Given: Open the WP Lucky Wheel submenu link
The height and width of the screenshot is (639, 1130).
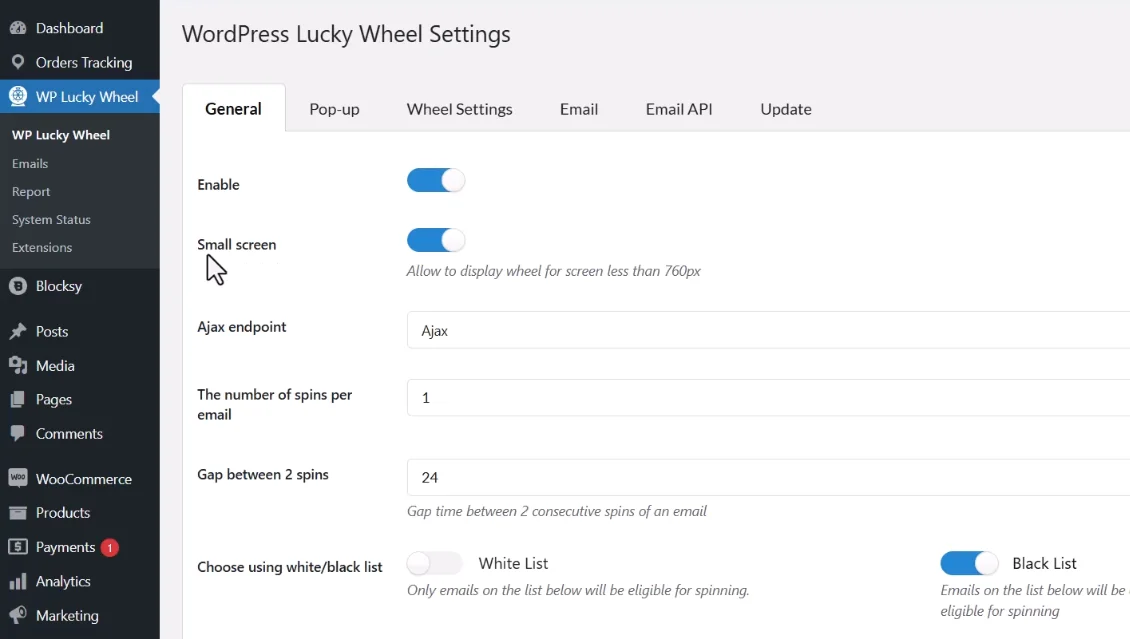Looking at the screenshot, I should tap(61, 135).
